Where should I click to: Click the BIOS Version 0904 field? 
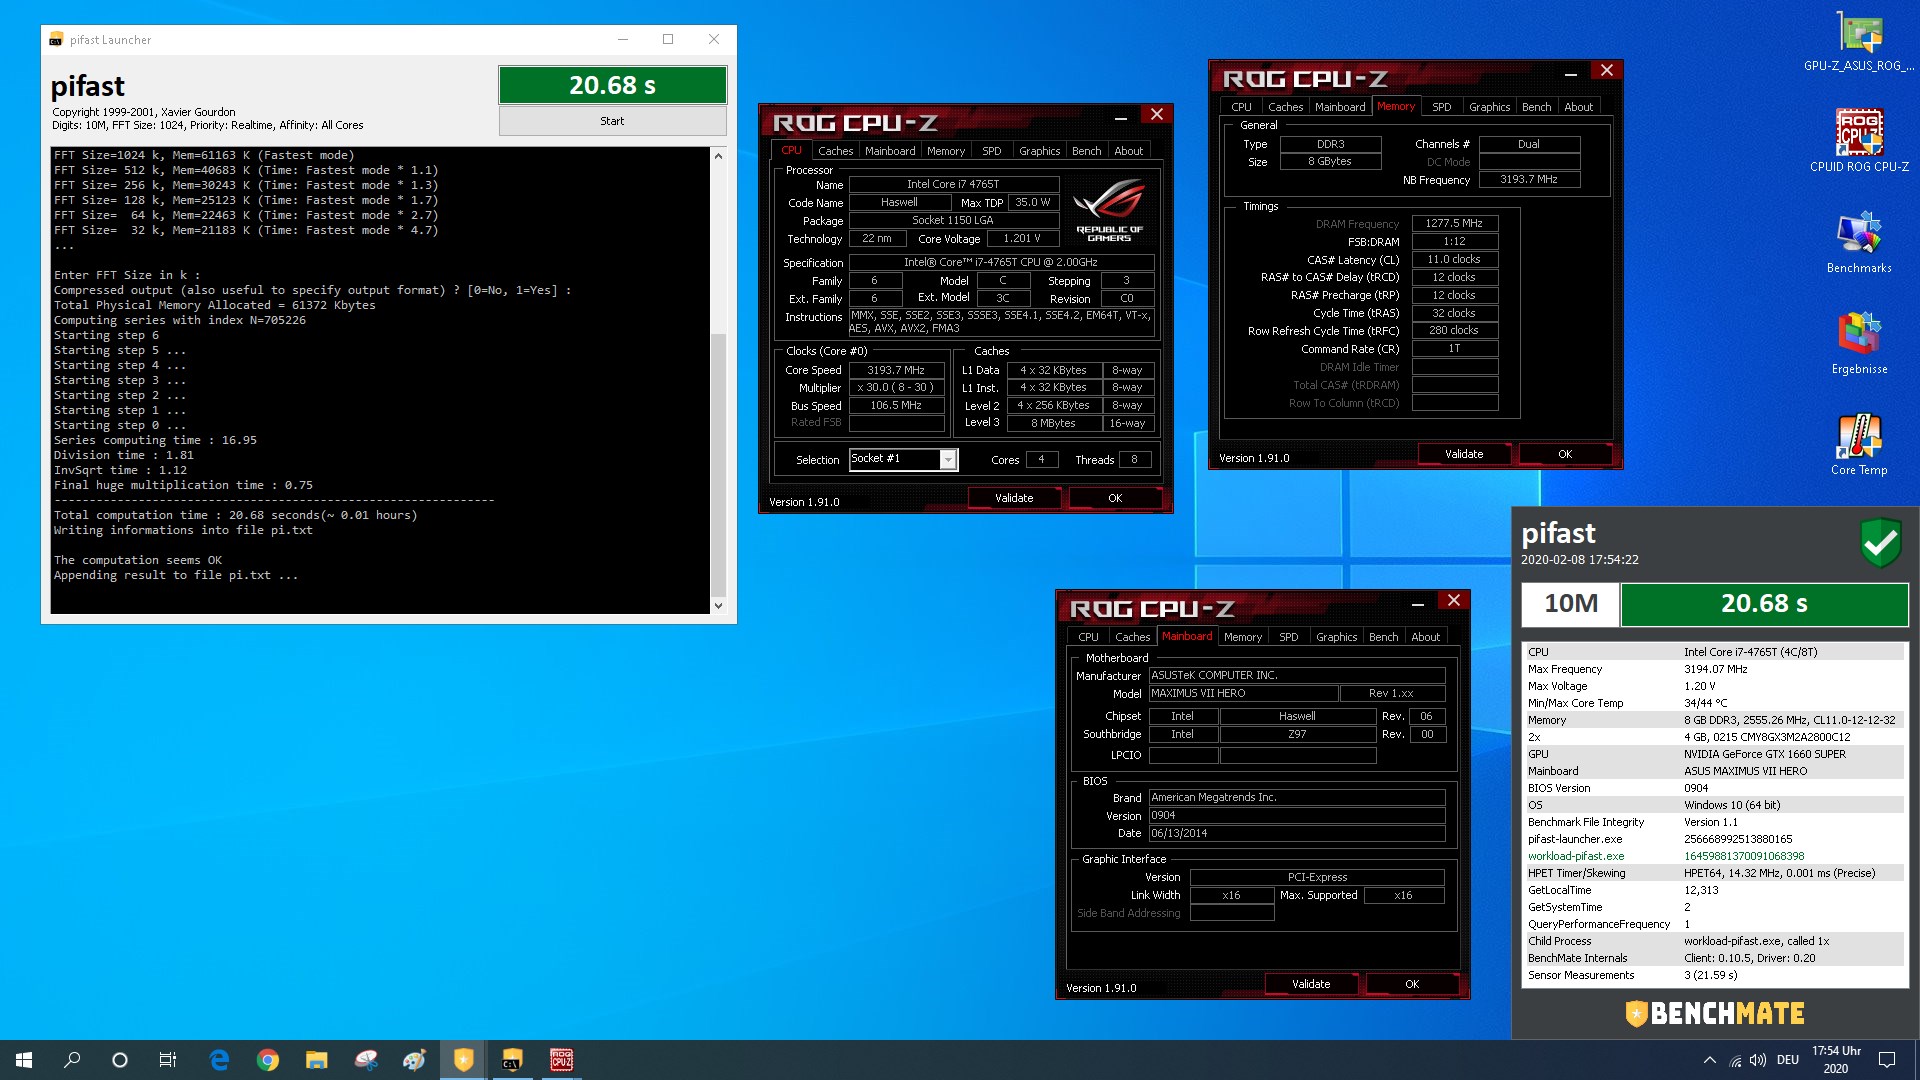(x=1296, y=815)
